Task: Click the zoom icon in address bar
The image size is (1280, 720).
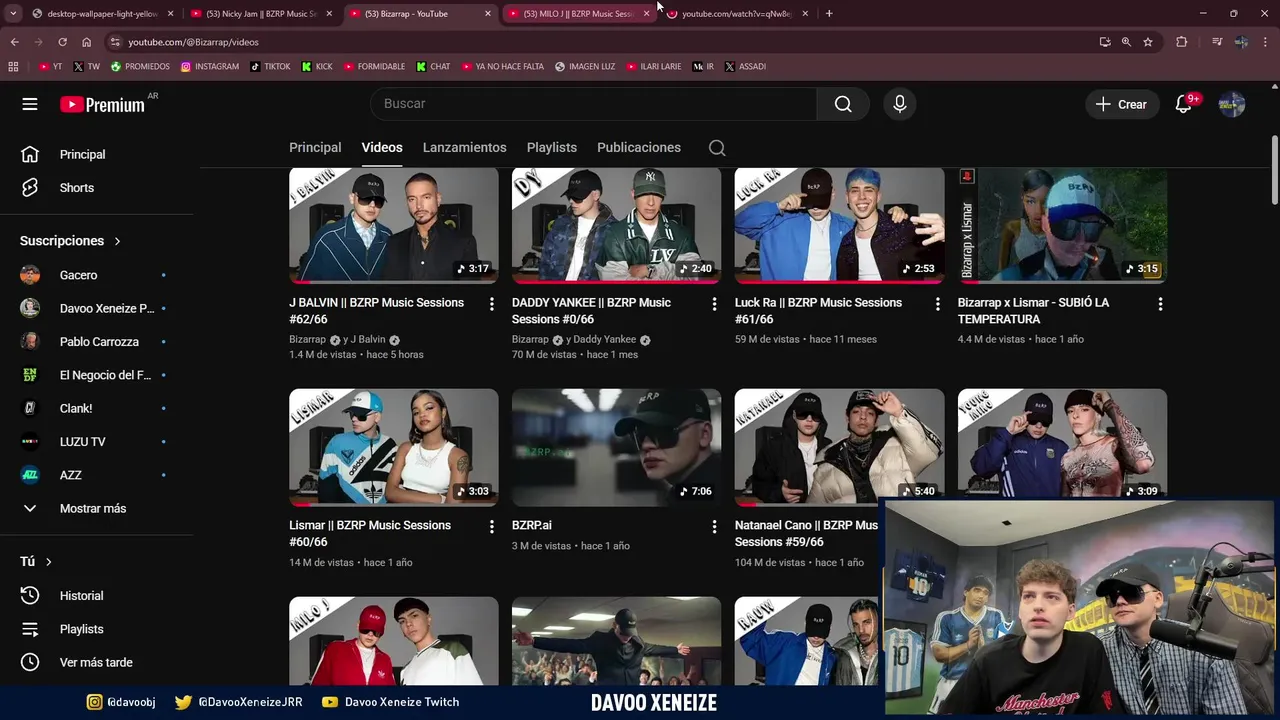Action: coord(1126,42)
